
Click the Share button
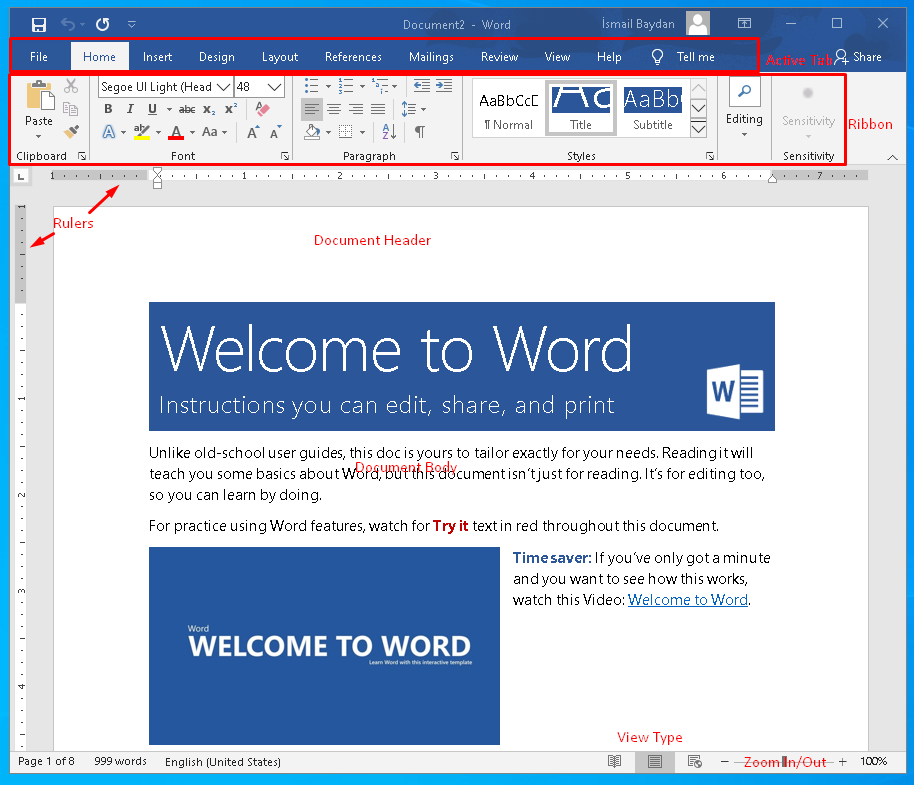(858, 57)
